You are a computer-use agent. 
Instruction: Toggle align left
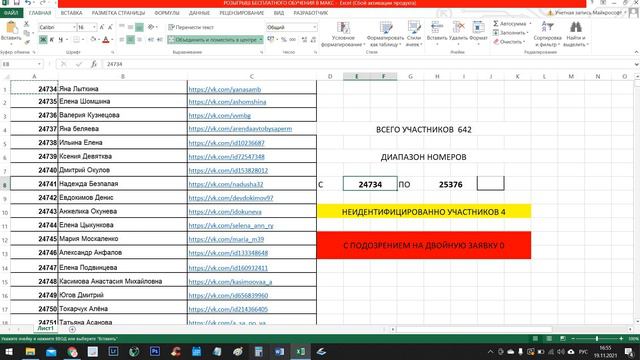click(122, 40)
